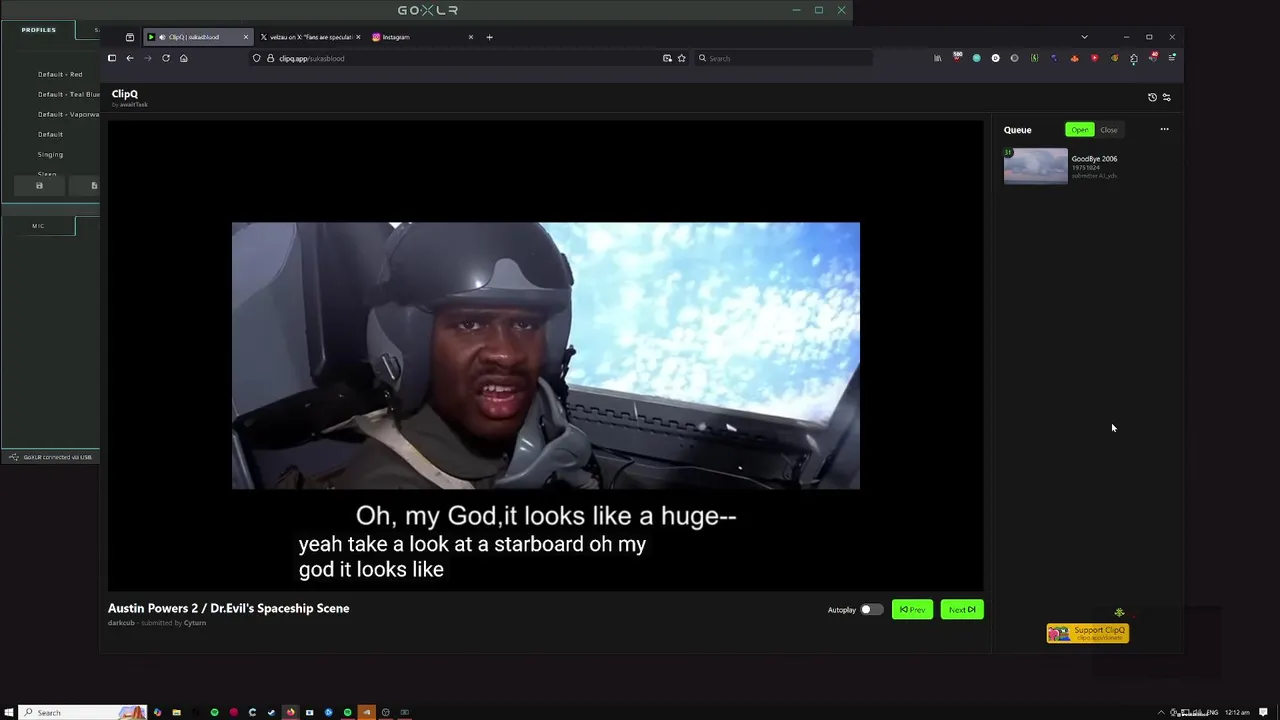1280x720 pixels.
Task: Skip to next clip with Next button
Action: click(962, 609)
